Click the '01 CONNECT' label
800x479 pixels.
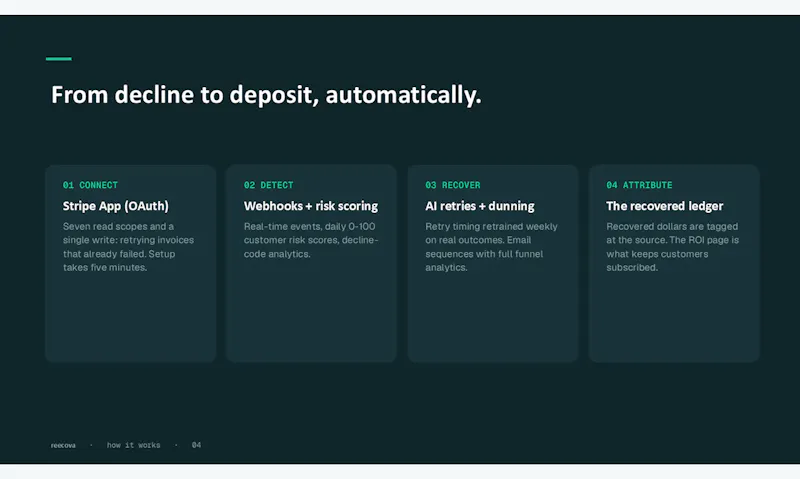click(90, 185)
